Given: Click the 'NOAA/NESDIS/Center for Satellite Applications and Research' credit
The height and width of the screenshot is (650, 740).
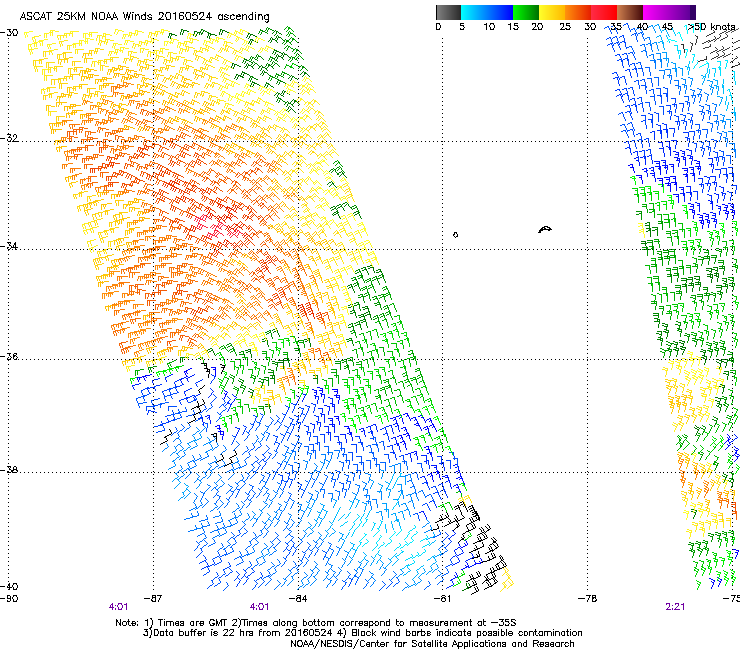Looking at the screenshot, I should [432, 644].
